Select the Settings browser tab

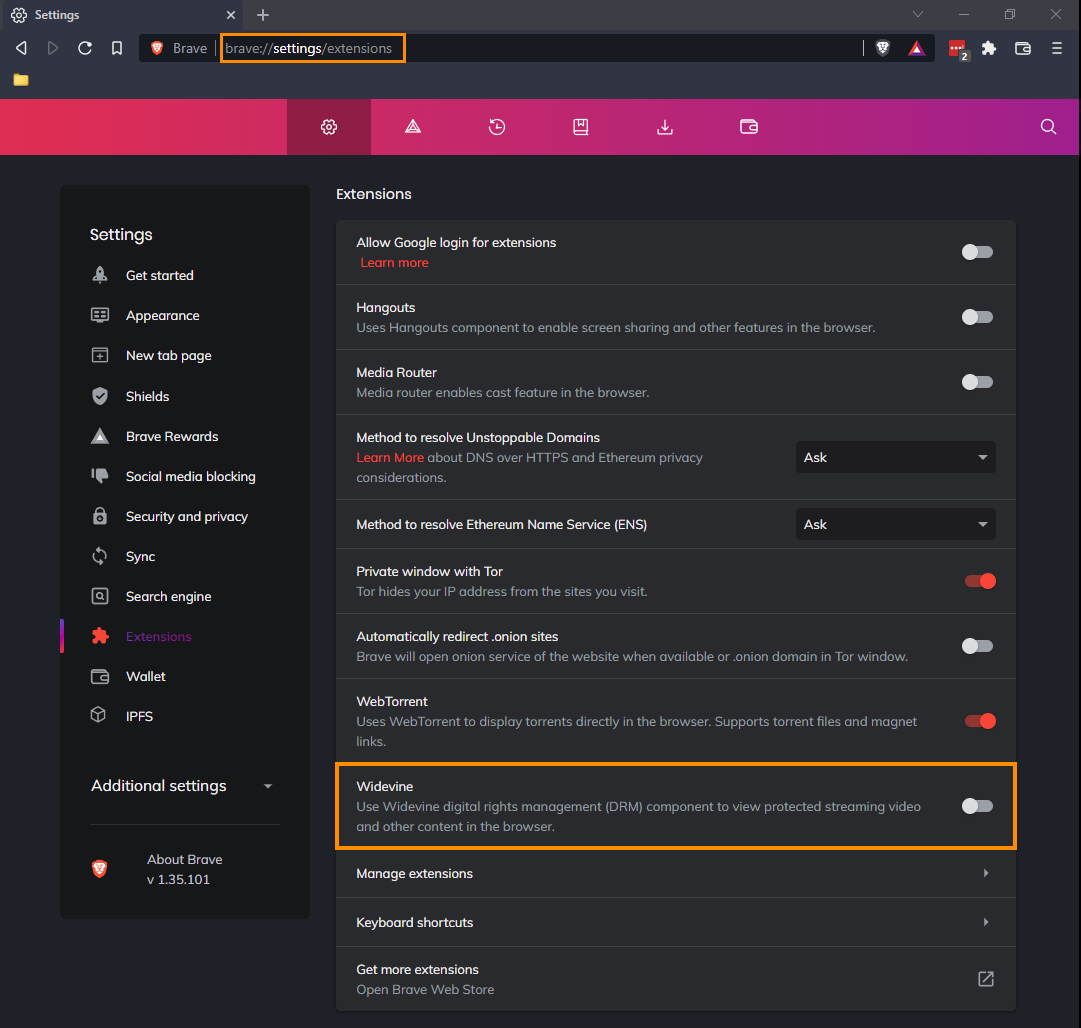tap(124, 14)
